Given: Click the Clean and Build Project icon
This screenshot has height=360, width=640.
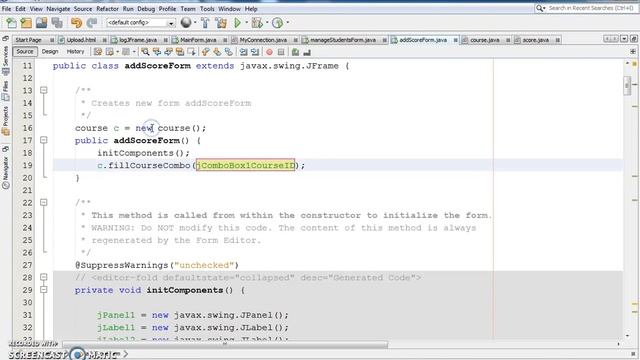Looking at the screenshot, I should (221, 23).
